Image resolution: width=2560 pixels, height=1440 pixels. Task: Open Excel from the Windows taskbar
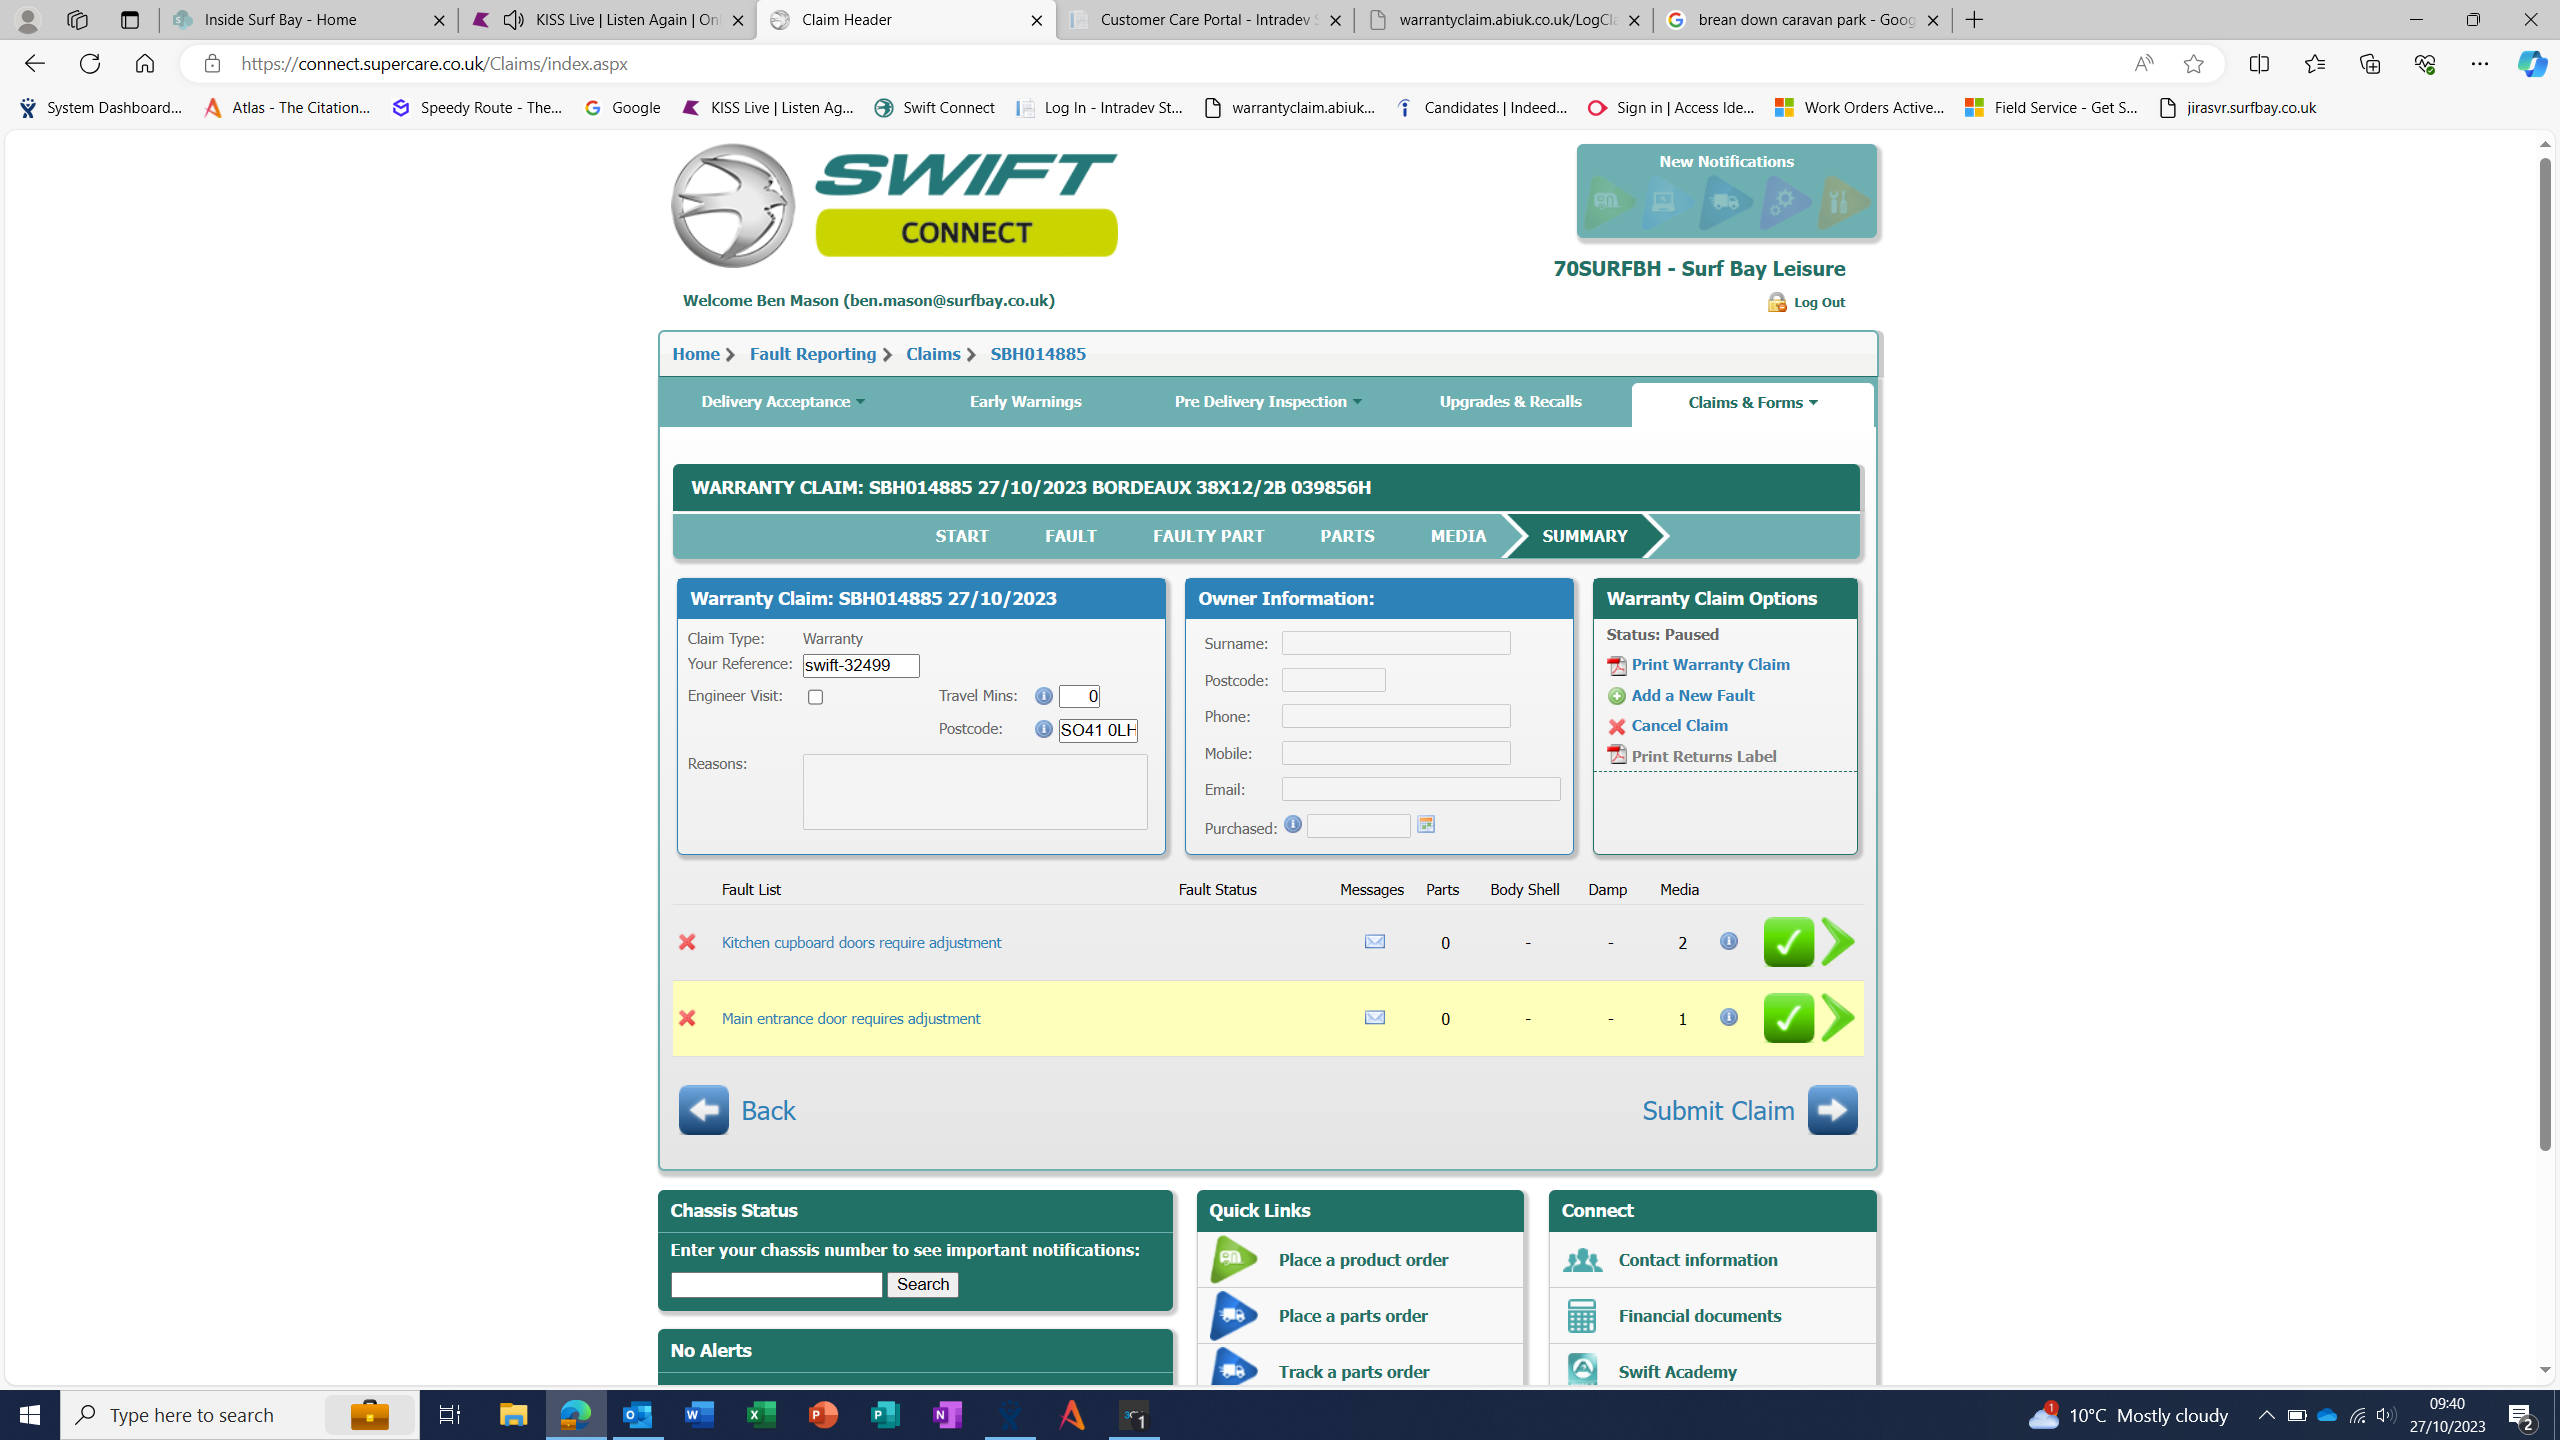[761, 1415]
